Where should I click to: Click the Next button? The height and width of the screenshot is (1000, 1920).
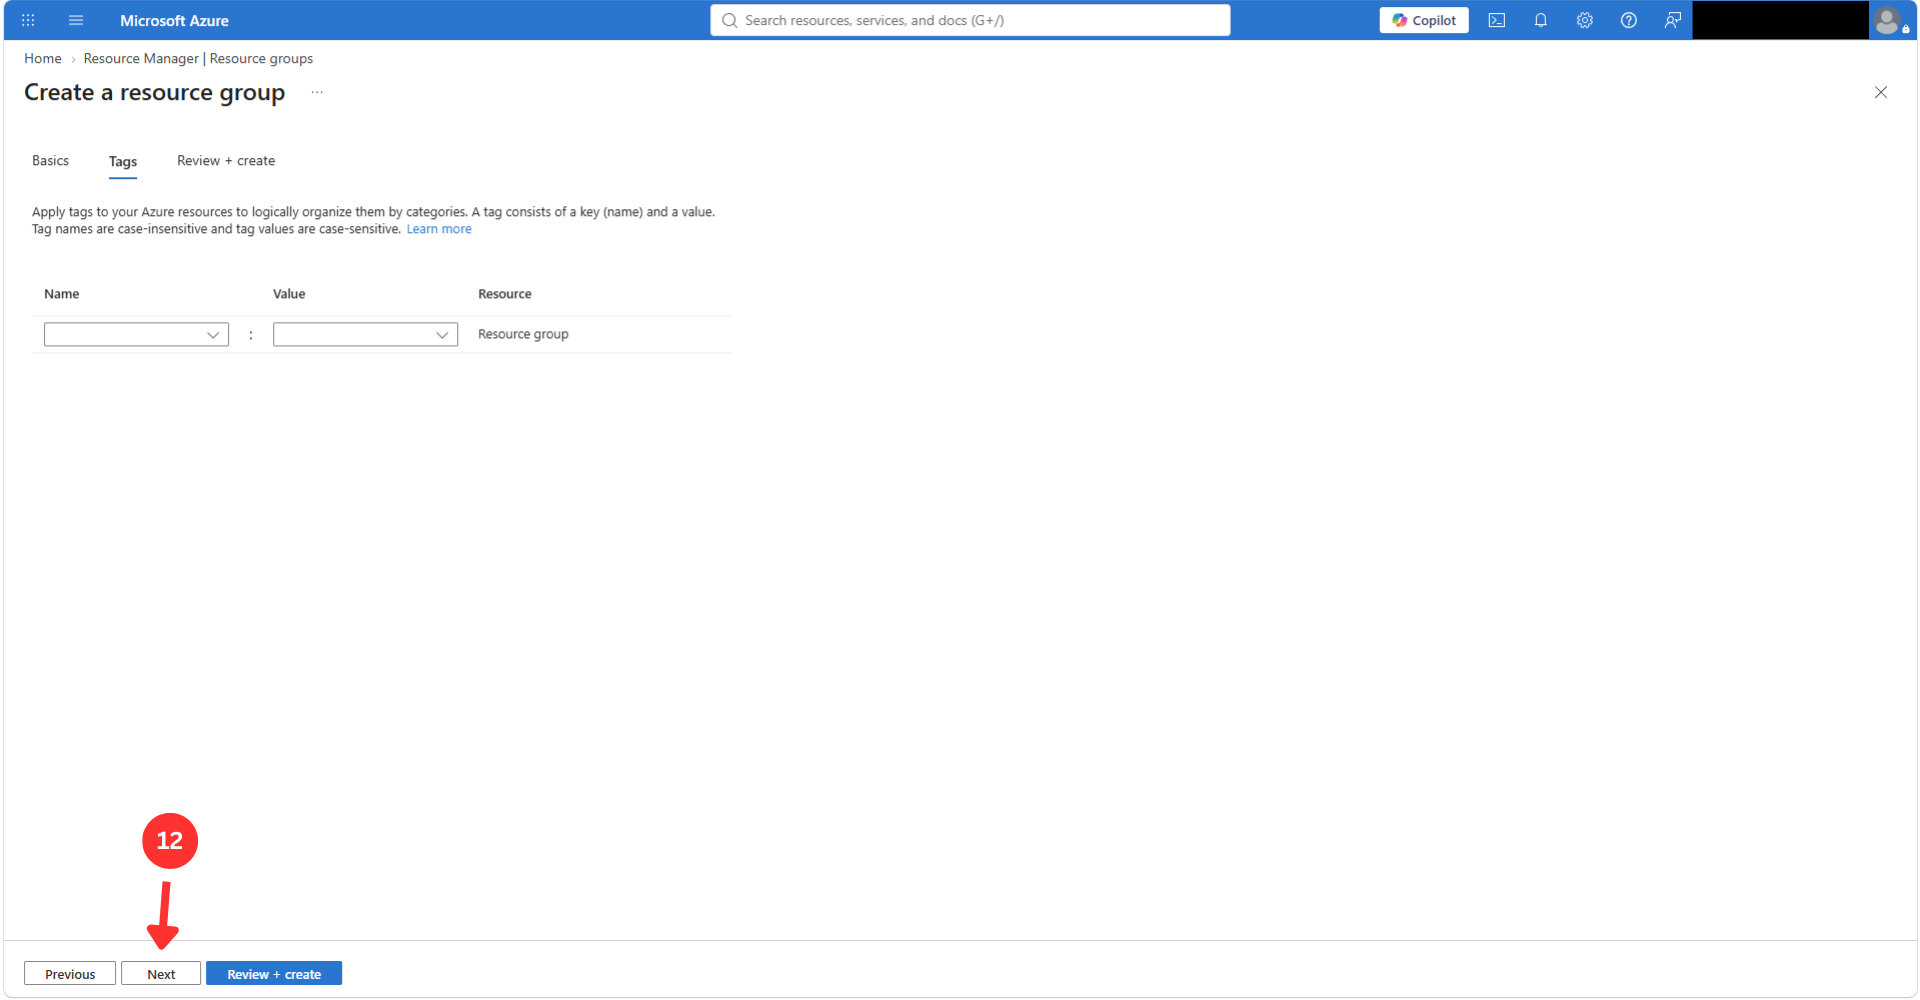(x=161, y=974)
